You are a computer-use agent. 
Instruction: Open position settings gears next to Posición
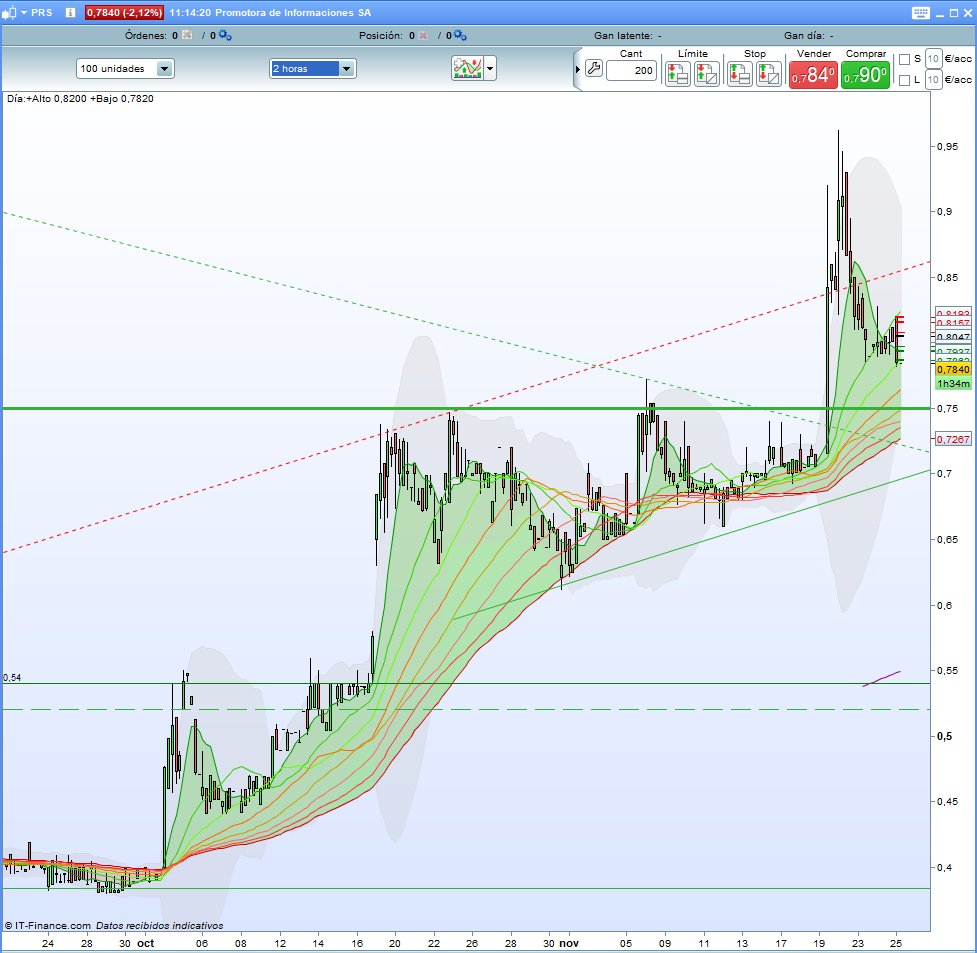click(460, 36)
